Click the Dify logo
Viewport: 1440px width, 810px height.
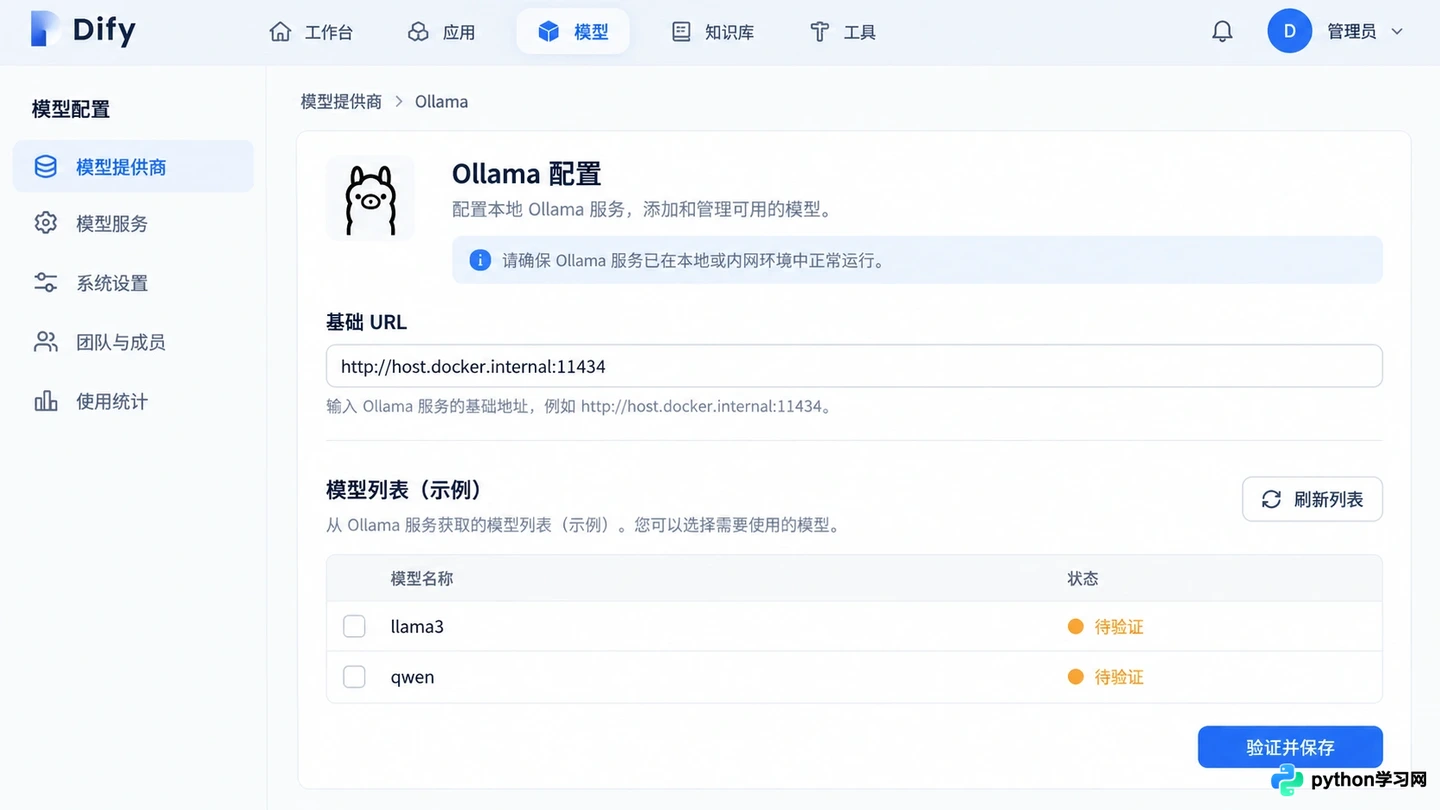[83, 30]
